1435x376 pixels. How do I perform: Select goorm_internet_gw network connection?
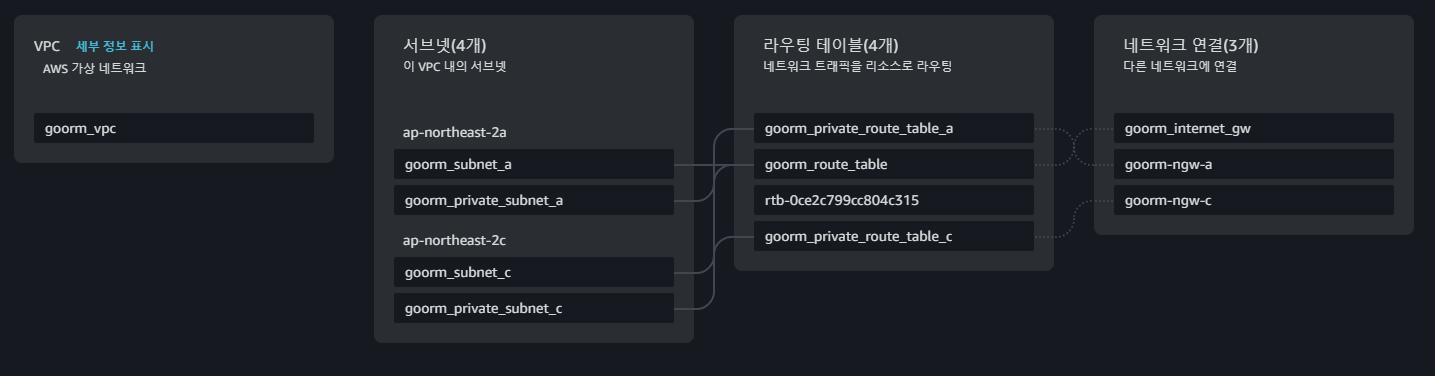point(1254,128)
